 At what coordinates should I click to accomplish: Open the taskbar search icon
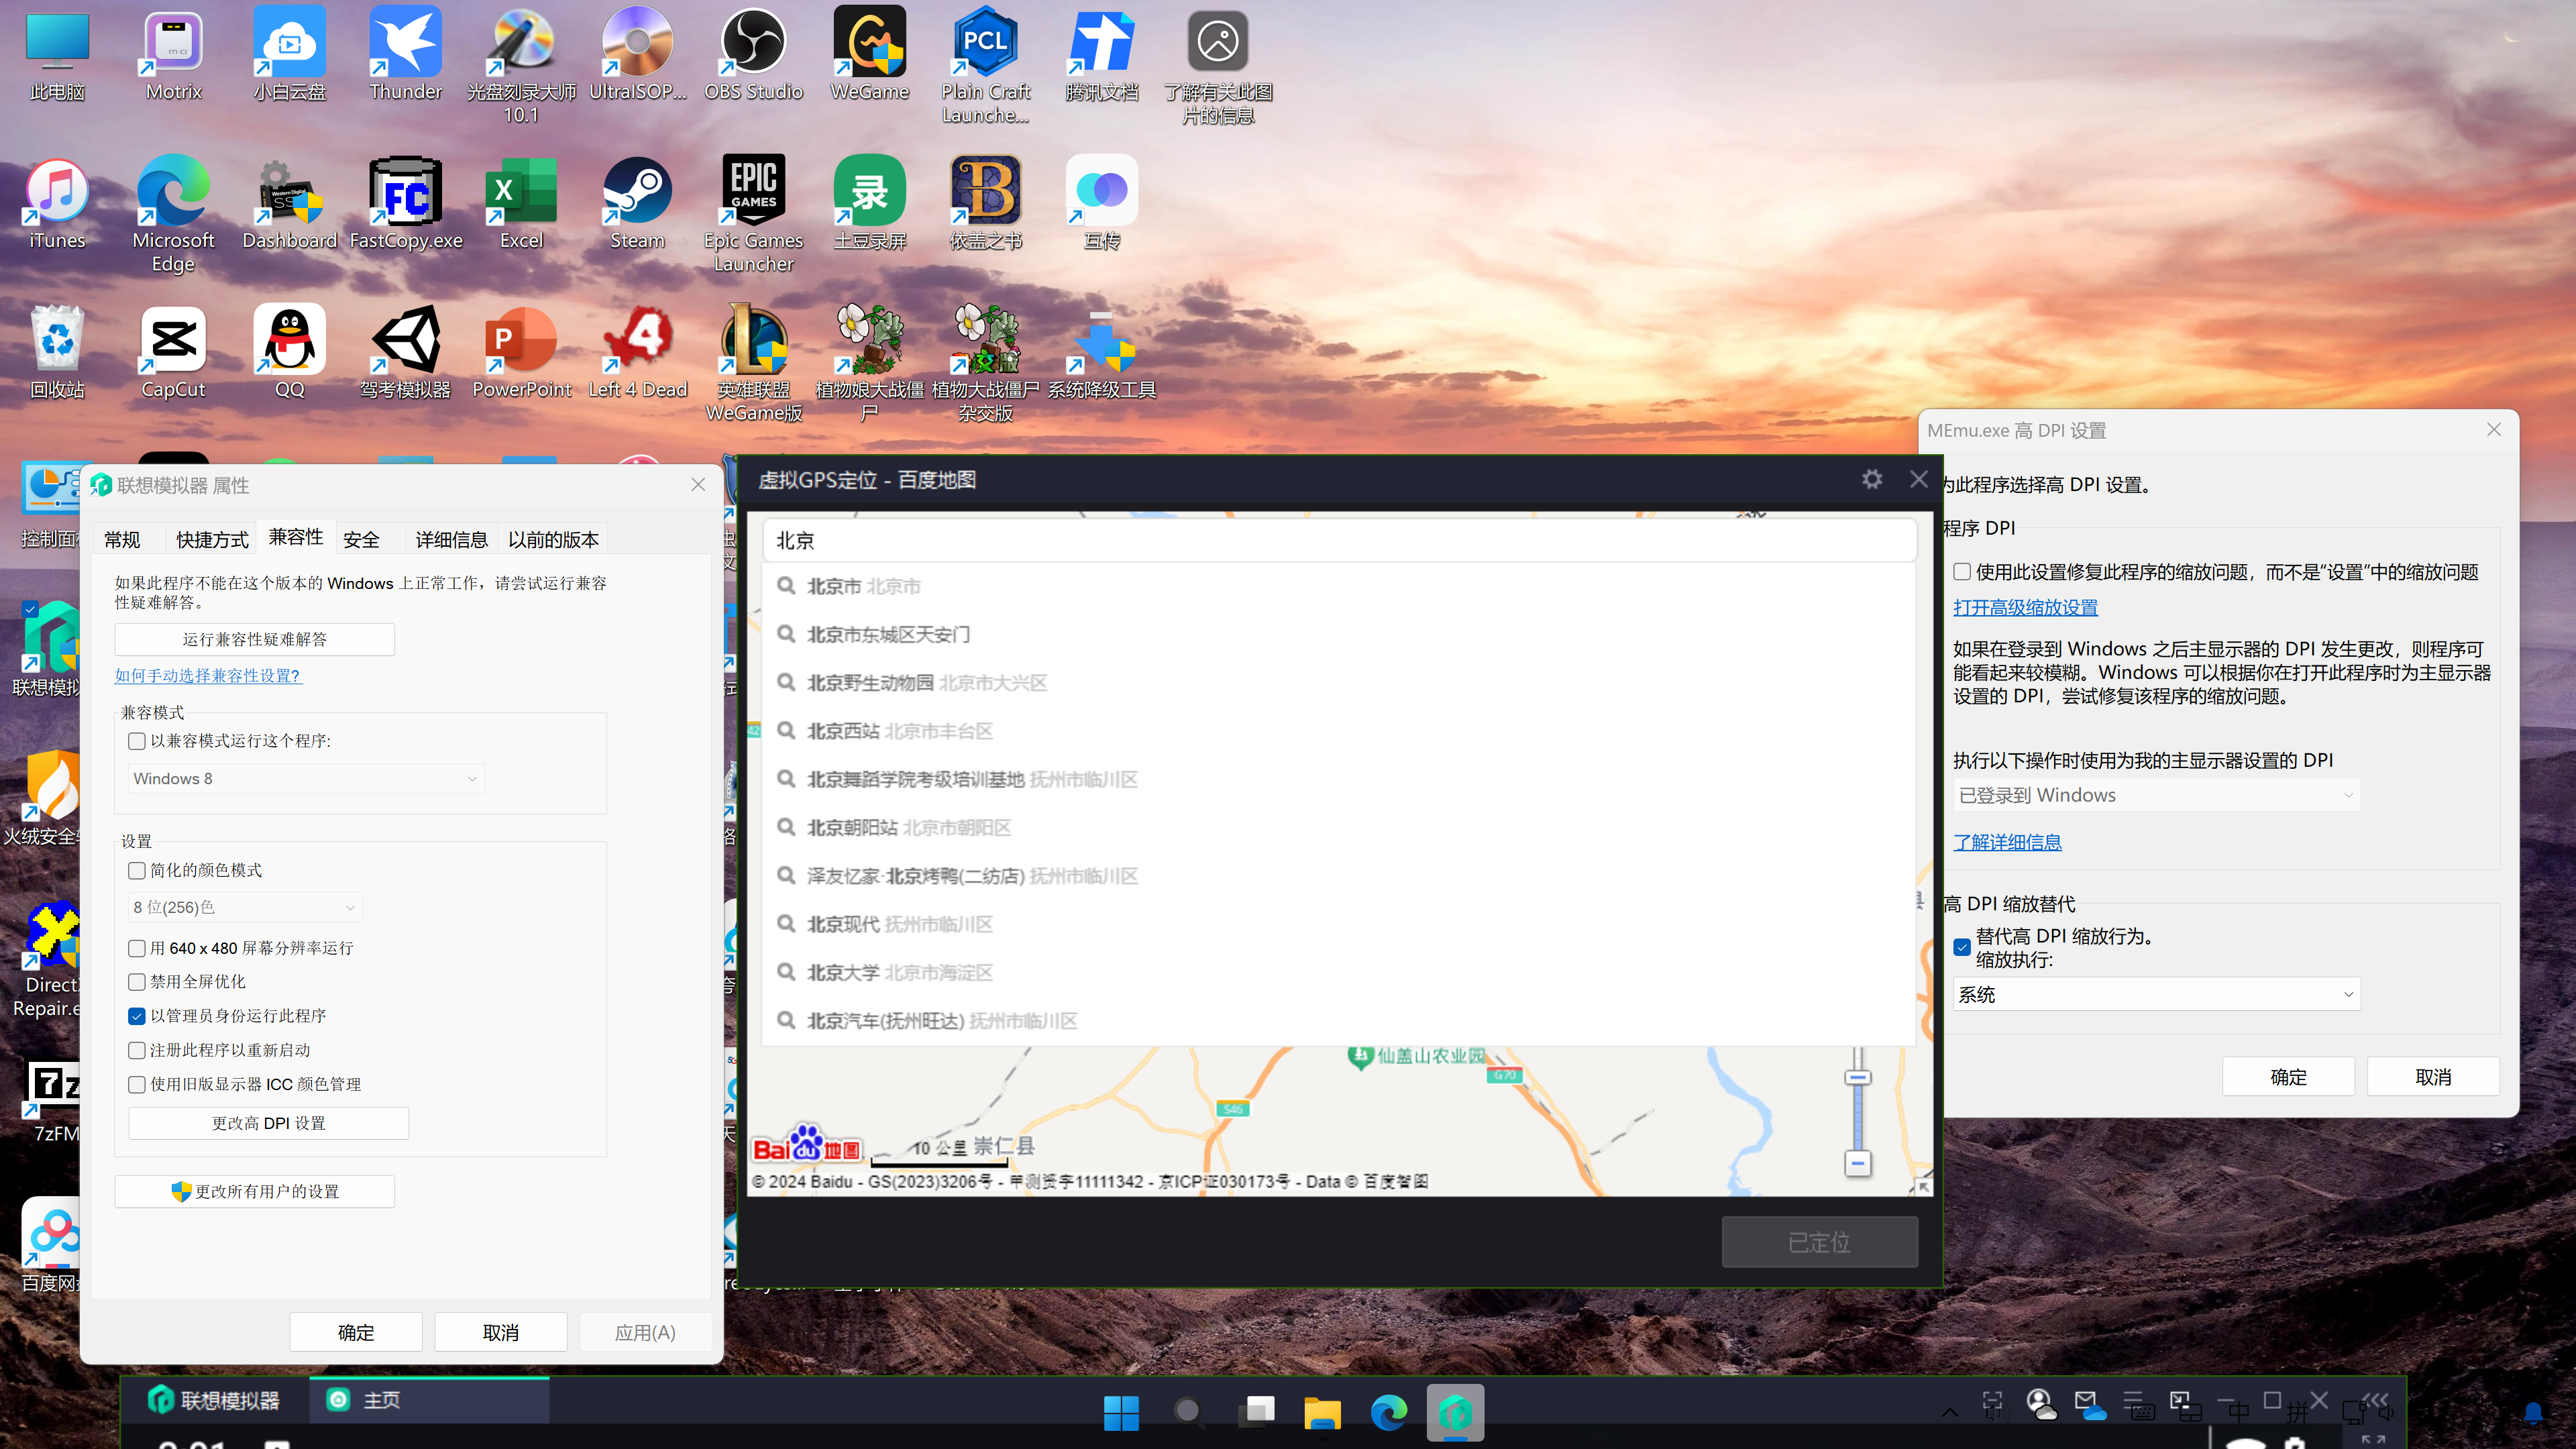1188,1412
